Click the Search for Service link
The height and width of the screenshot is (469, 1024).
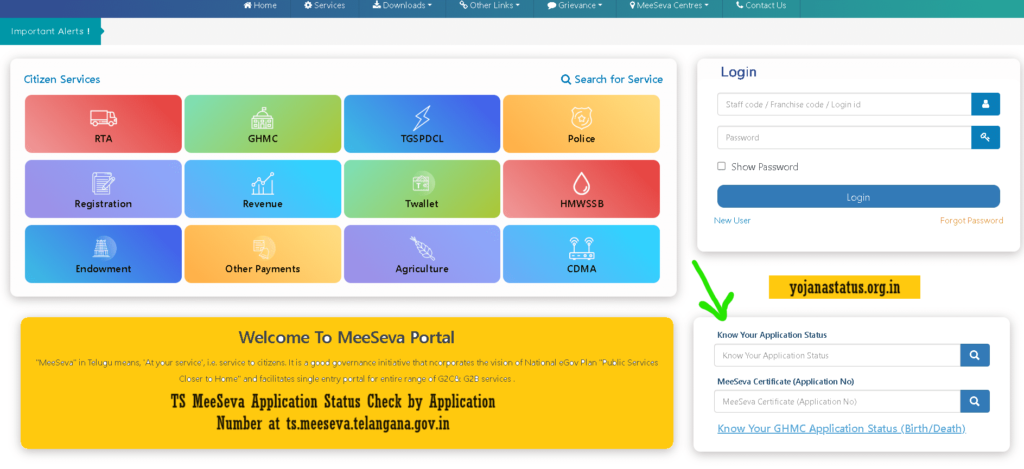tap(611, 79)
